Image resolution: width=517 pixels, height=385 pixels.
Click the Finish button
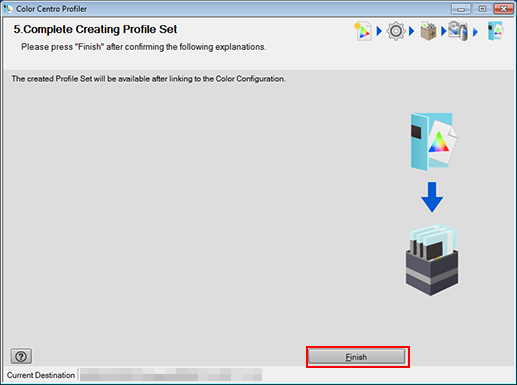click(x=356, y=357)
